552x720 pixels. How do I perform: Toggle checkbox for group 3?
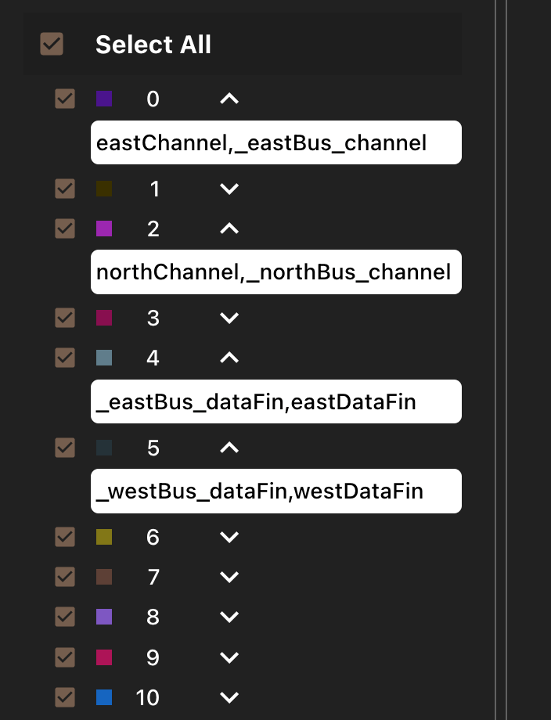tap(65, 318)
